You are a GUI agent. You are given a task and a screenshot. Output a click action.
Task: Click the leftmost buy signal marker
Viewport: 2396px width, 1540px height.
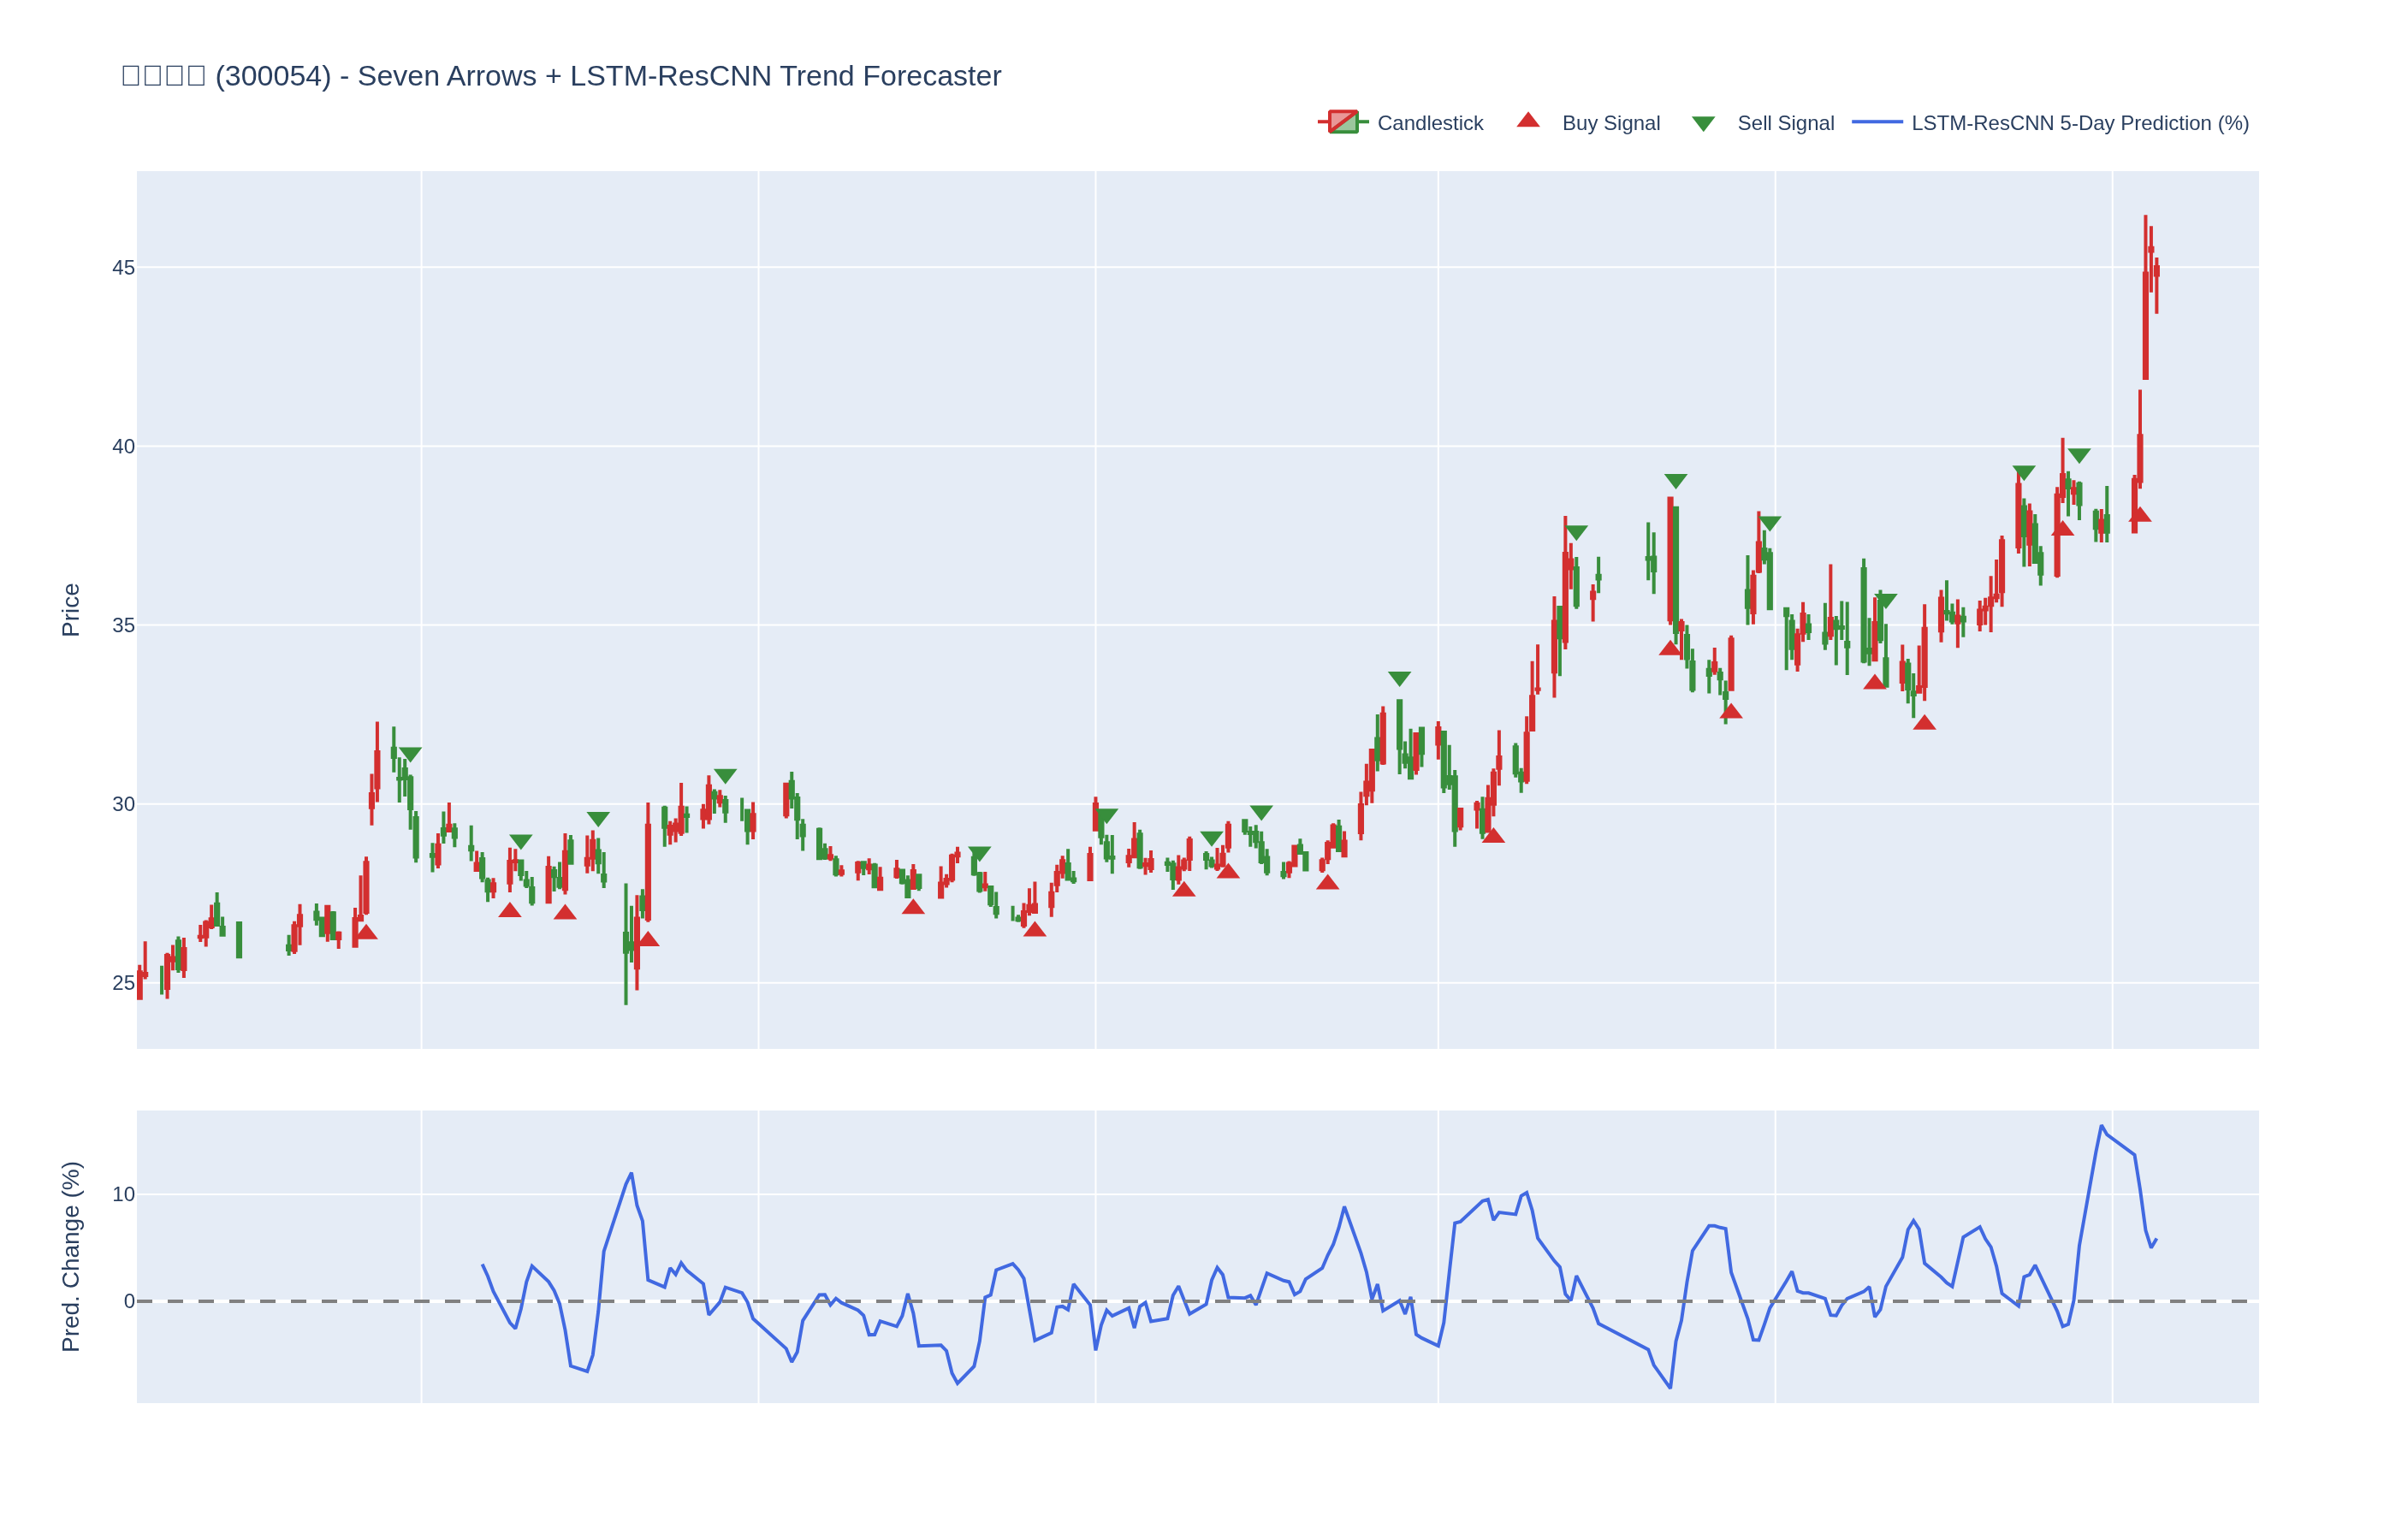click(367, 933)
